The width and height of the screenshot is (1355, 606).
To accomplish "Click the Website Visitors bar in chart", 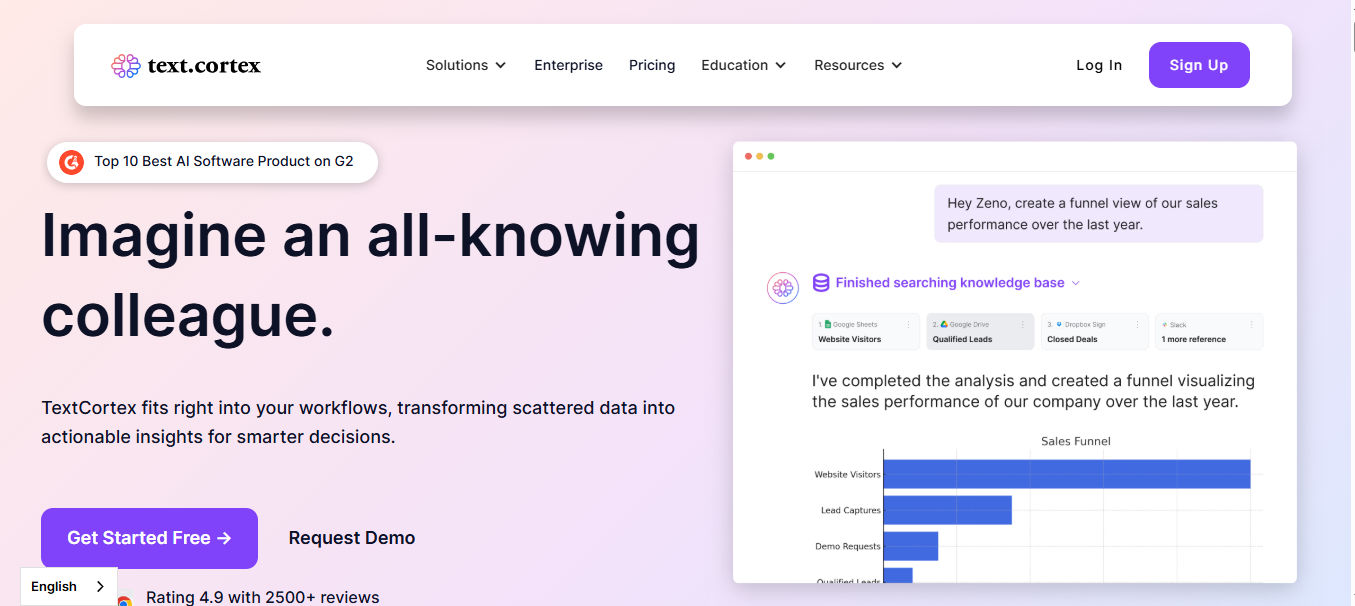I will [1067, 474].
